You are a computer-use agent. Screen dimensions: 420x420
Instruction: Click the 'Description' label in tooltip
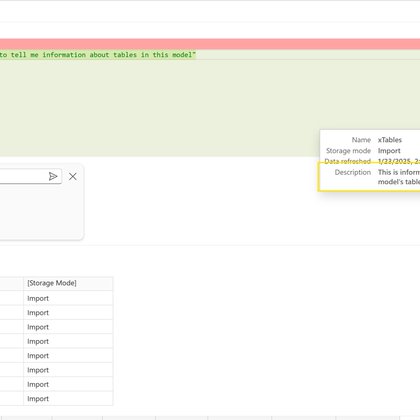[353, 172]
